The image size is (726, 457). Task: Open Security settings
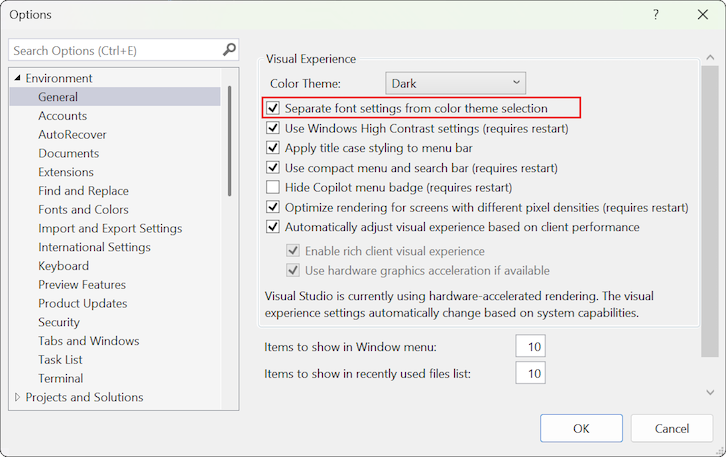(59, 322)
